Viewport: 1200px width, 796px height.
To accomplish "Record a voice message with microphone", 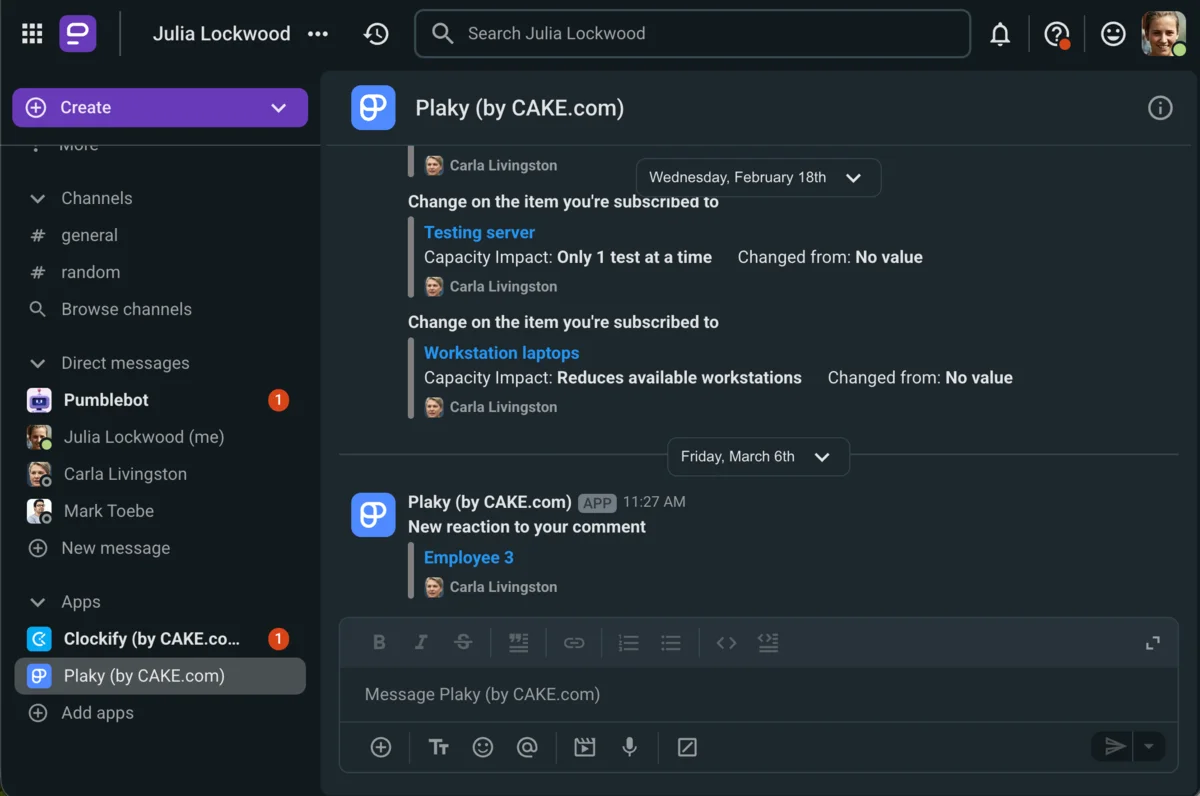I will [629, 747].
